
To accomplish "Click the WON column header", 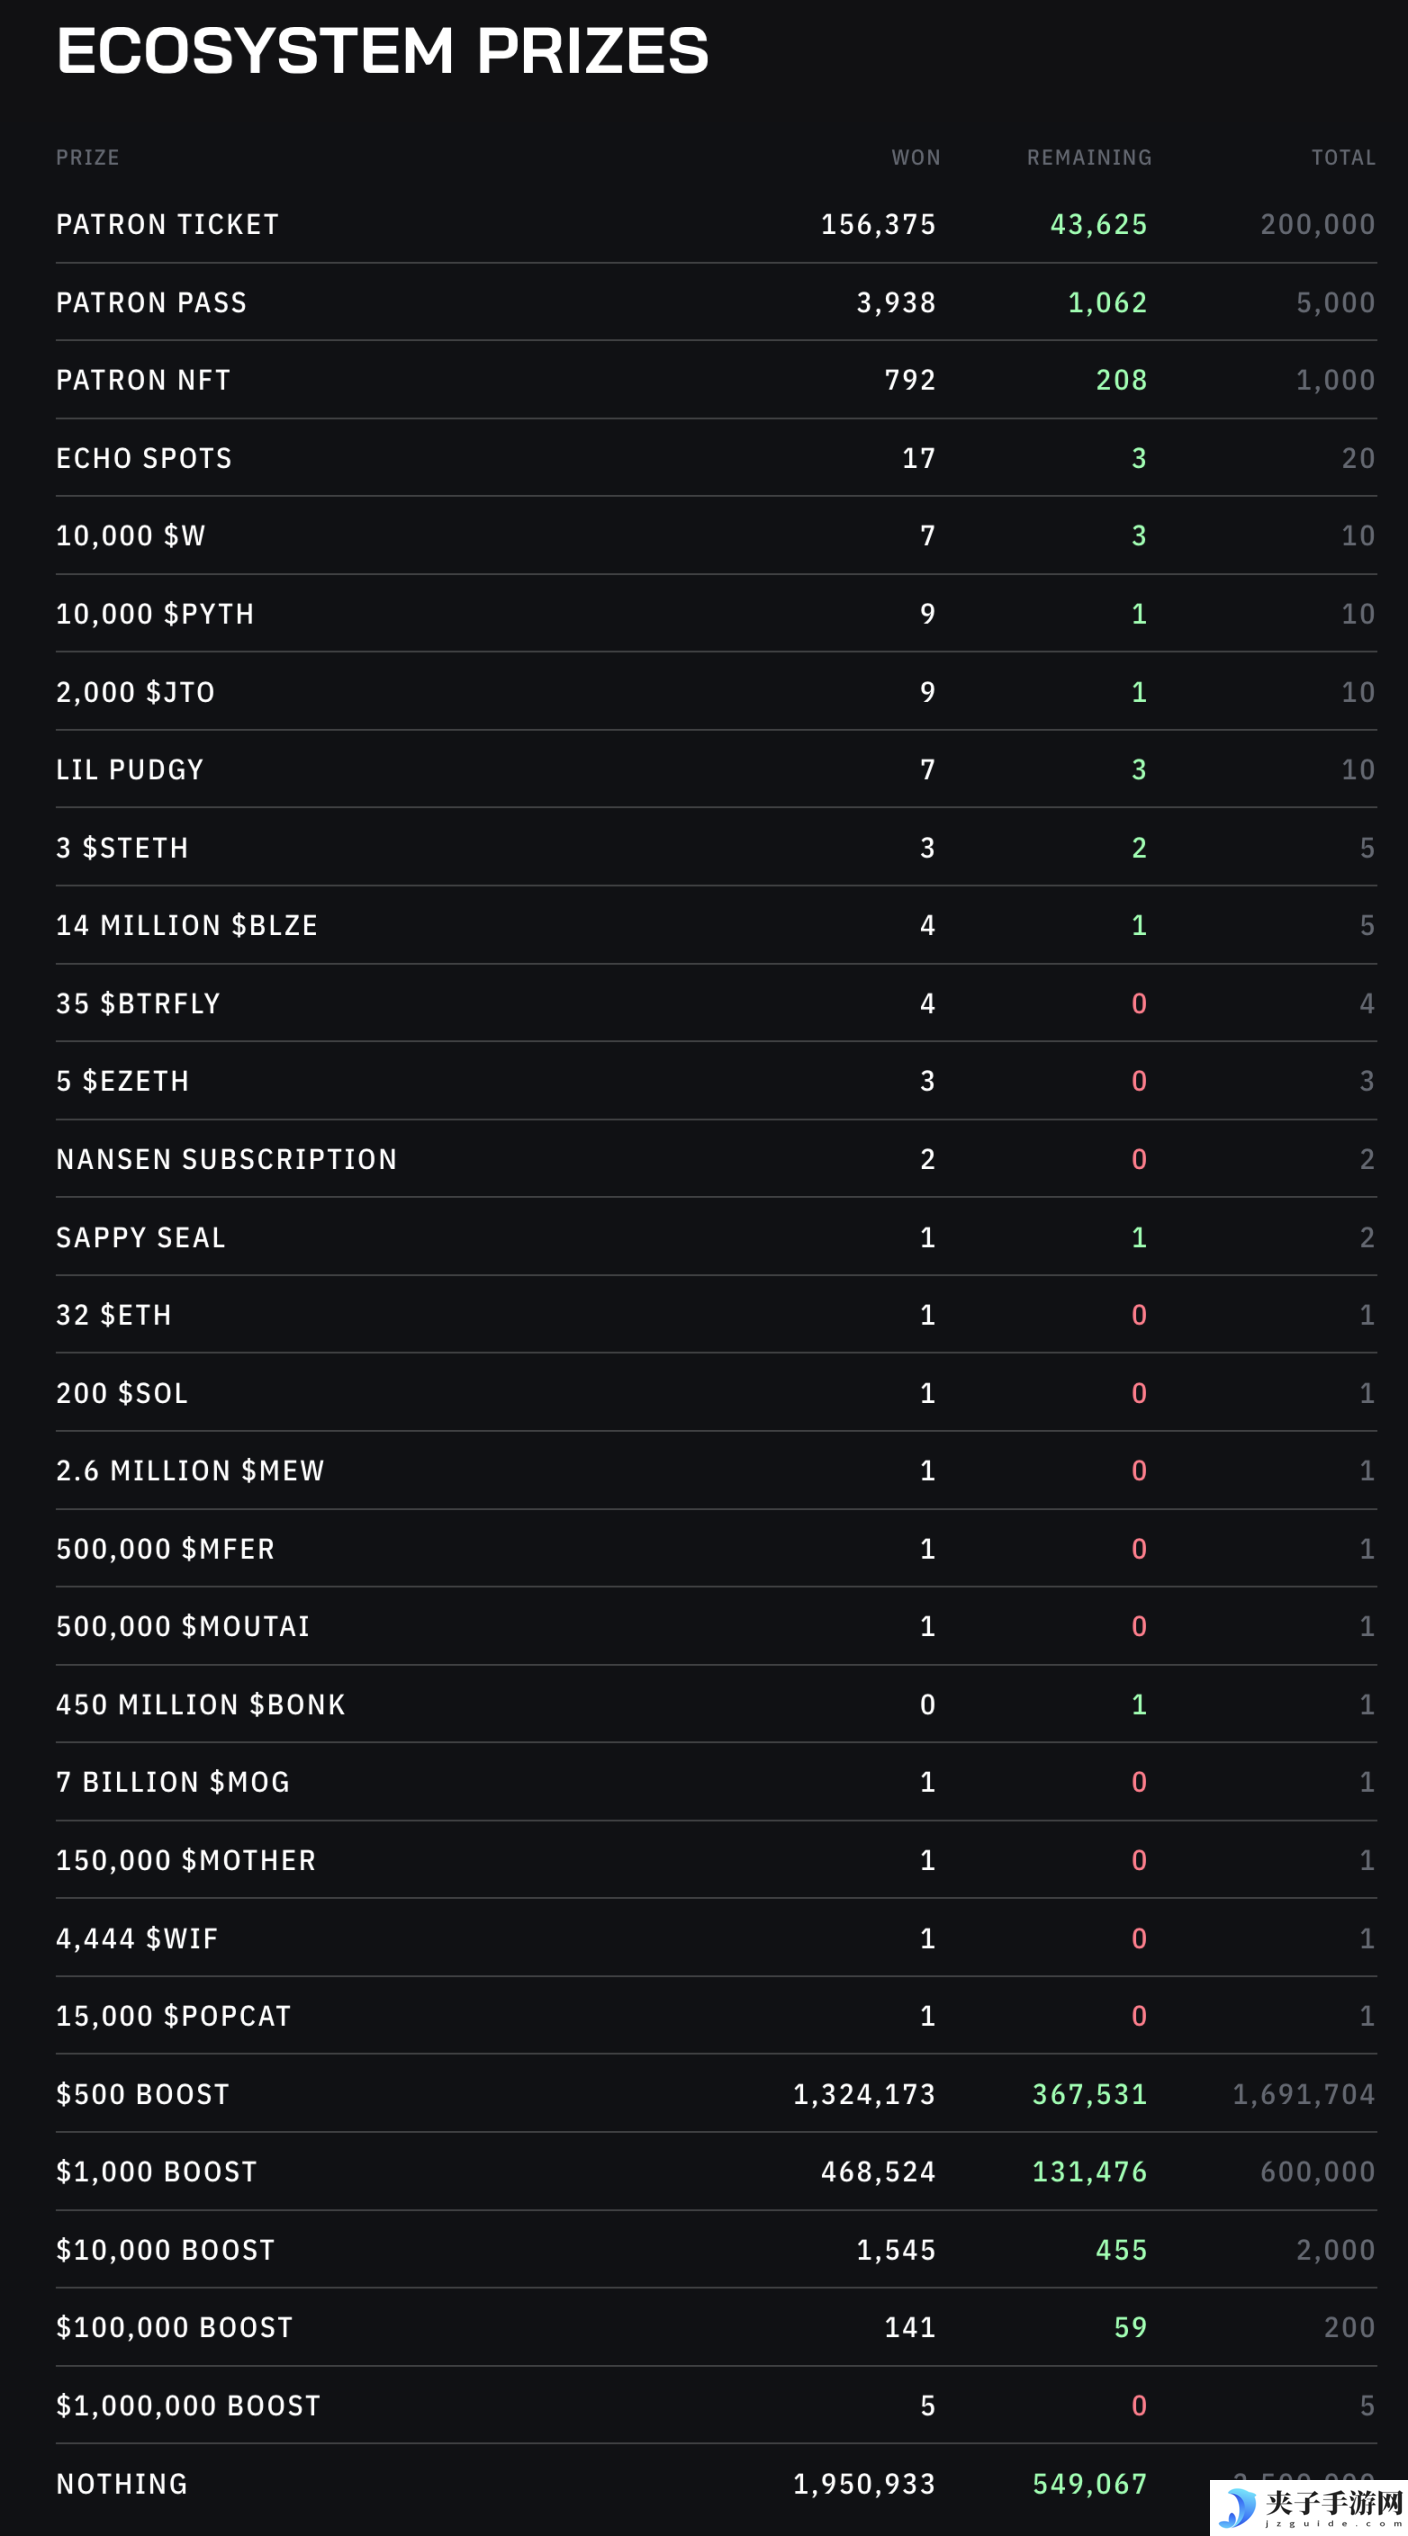I will (x=916, y=157).
